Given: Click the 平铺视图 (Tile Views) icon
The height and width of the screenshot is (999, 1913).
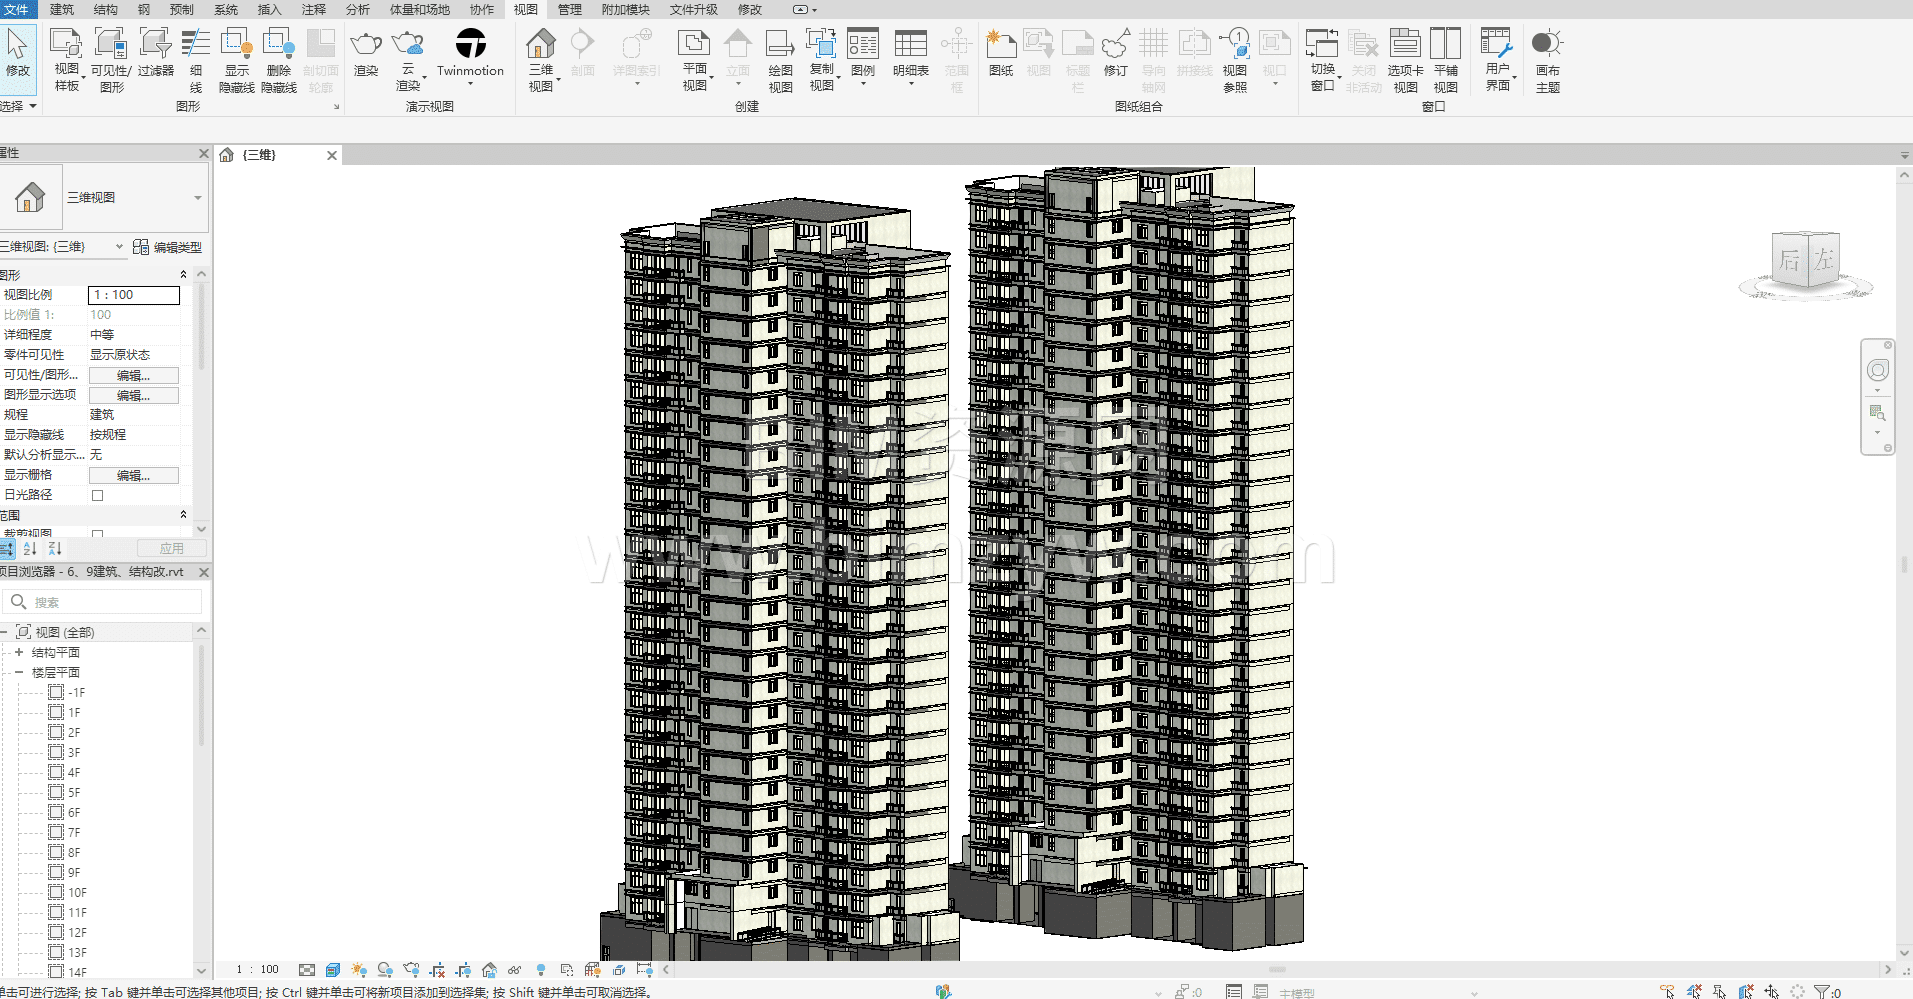Looking at the screenshot, I should pyautogui.click(x=1445, y=45).
